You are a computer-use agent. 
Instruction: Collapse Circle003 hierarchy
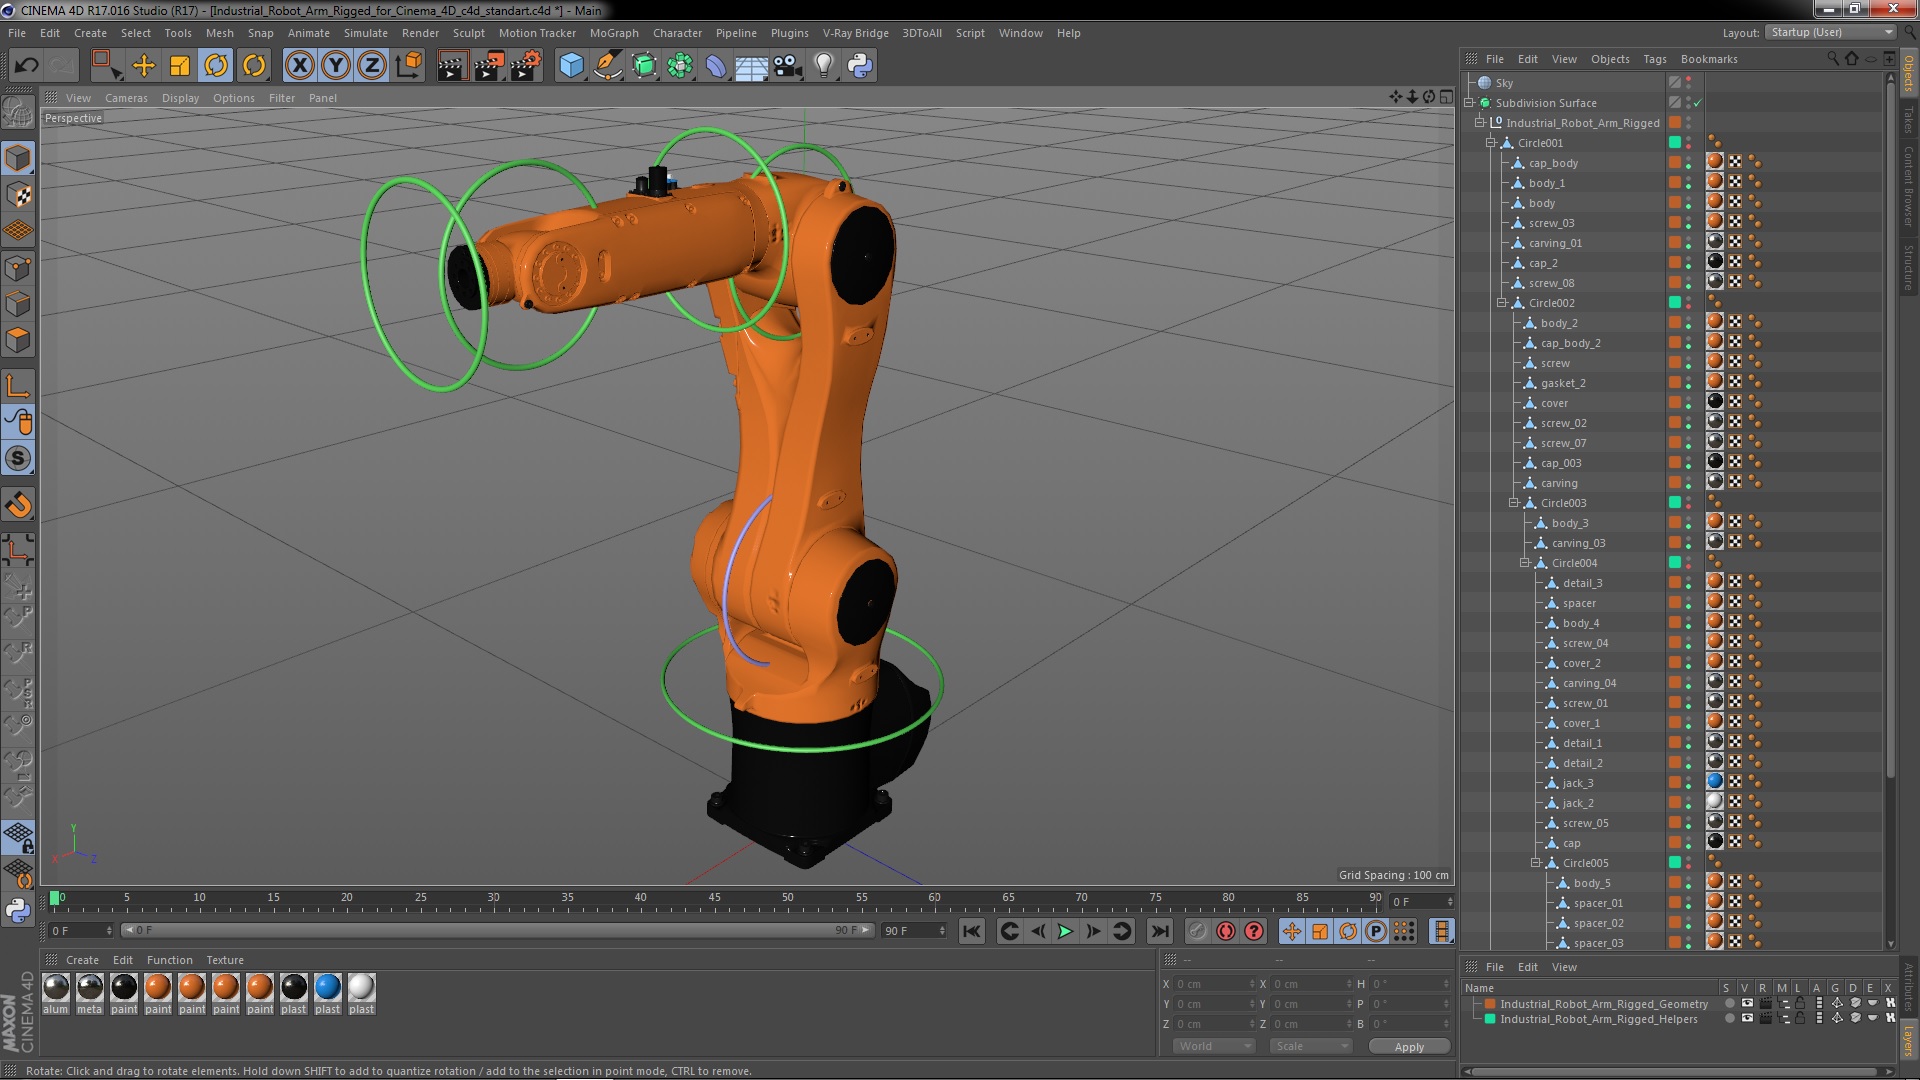1514,503
